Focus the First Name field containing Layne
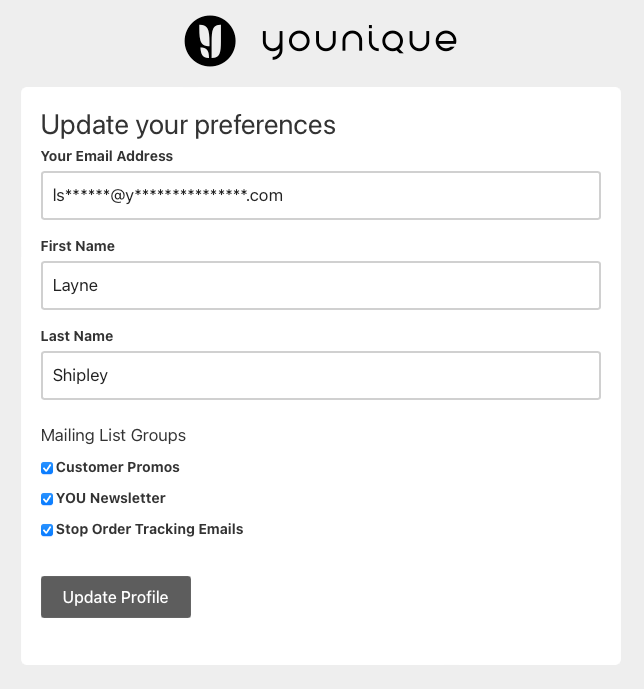The height and width of the screenshot is (689, 644). [320, 285]
